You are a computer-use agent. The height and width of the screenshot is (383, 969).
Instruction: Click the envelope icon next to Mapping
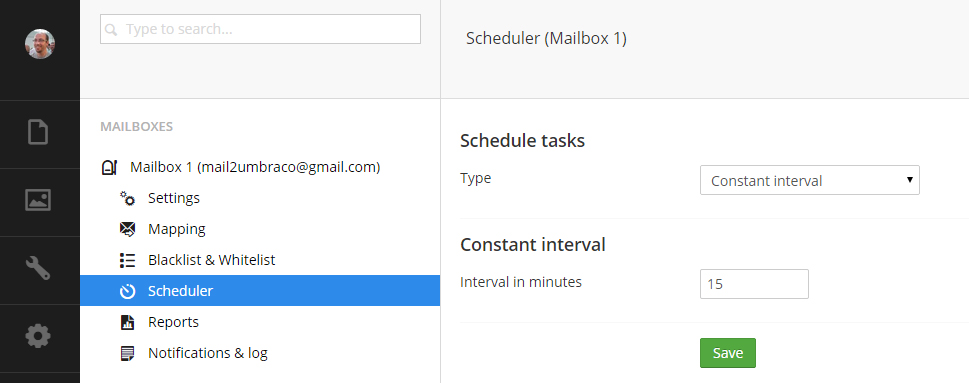[x=127, y=229]
